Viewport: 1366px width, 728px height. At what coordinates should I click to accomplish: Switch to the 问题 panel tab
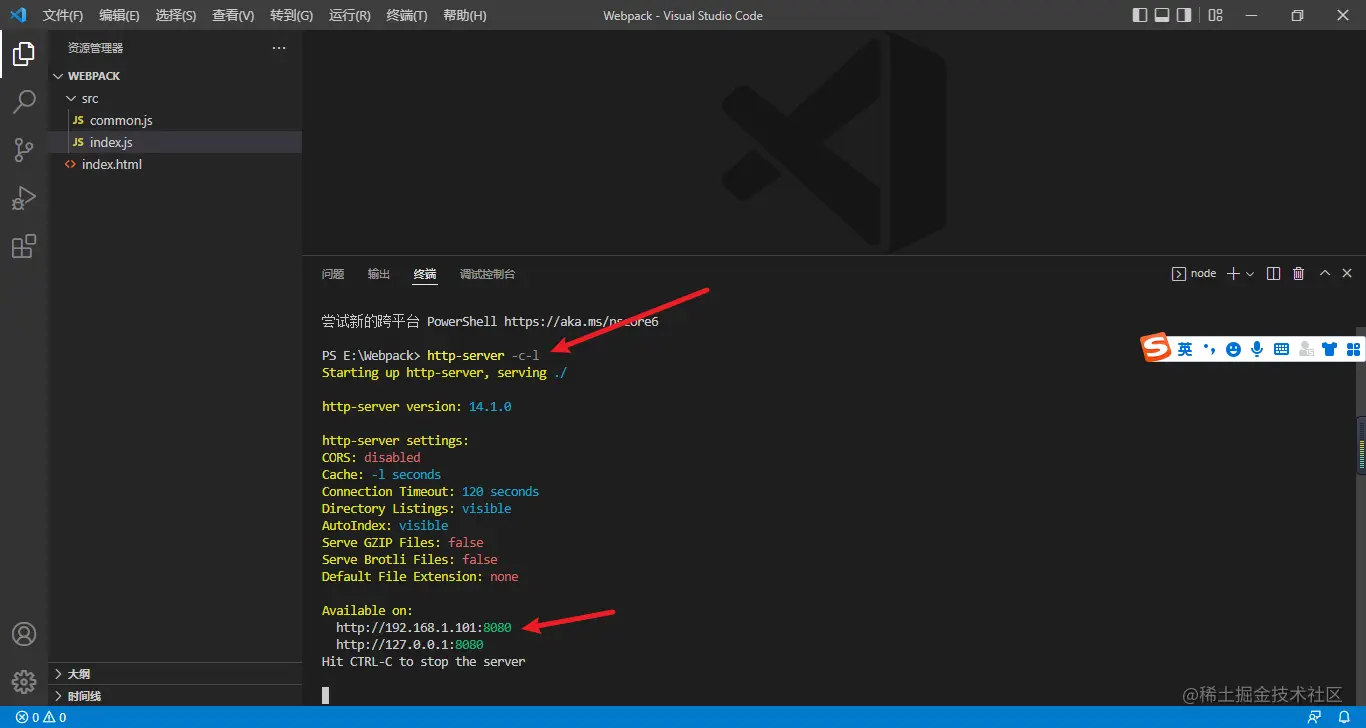[333, 274]
